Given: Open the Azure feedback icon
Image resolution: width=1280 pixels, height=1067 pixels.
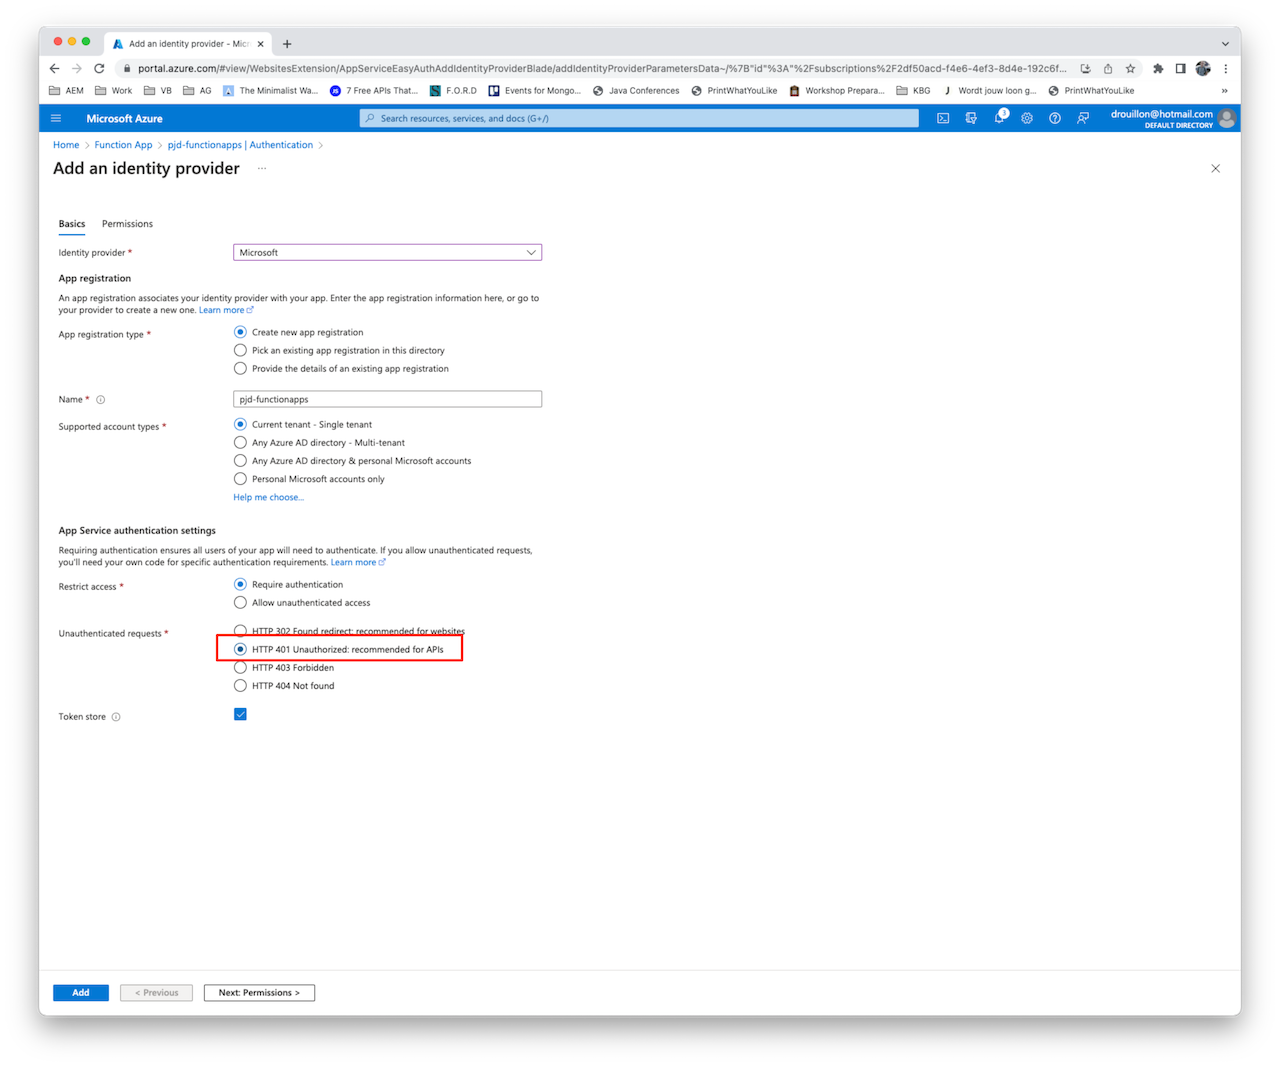Looking at the screenshot, I should (1083, 118).
